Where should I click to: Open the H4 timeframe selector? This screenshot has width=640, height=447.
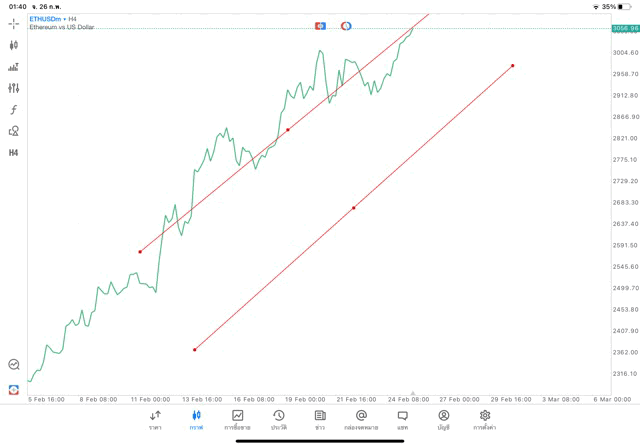click(x=14, y=153)
